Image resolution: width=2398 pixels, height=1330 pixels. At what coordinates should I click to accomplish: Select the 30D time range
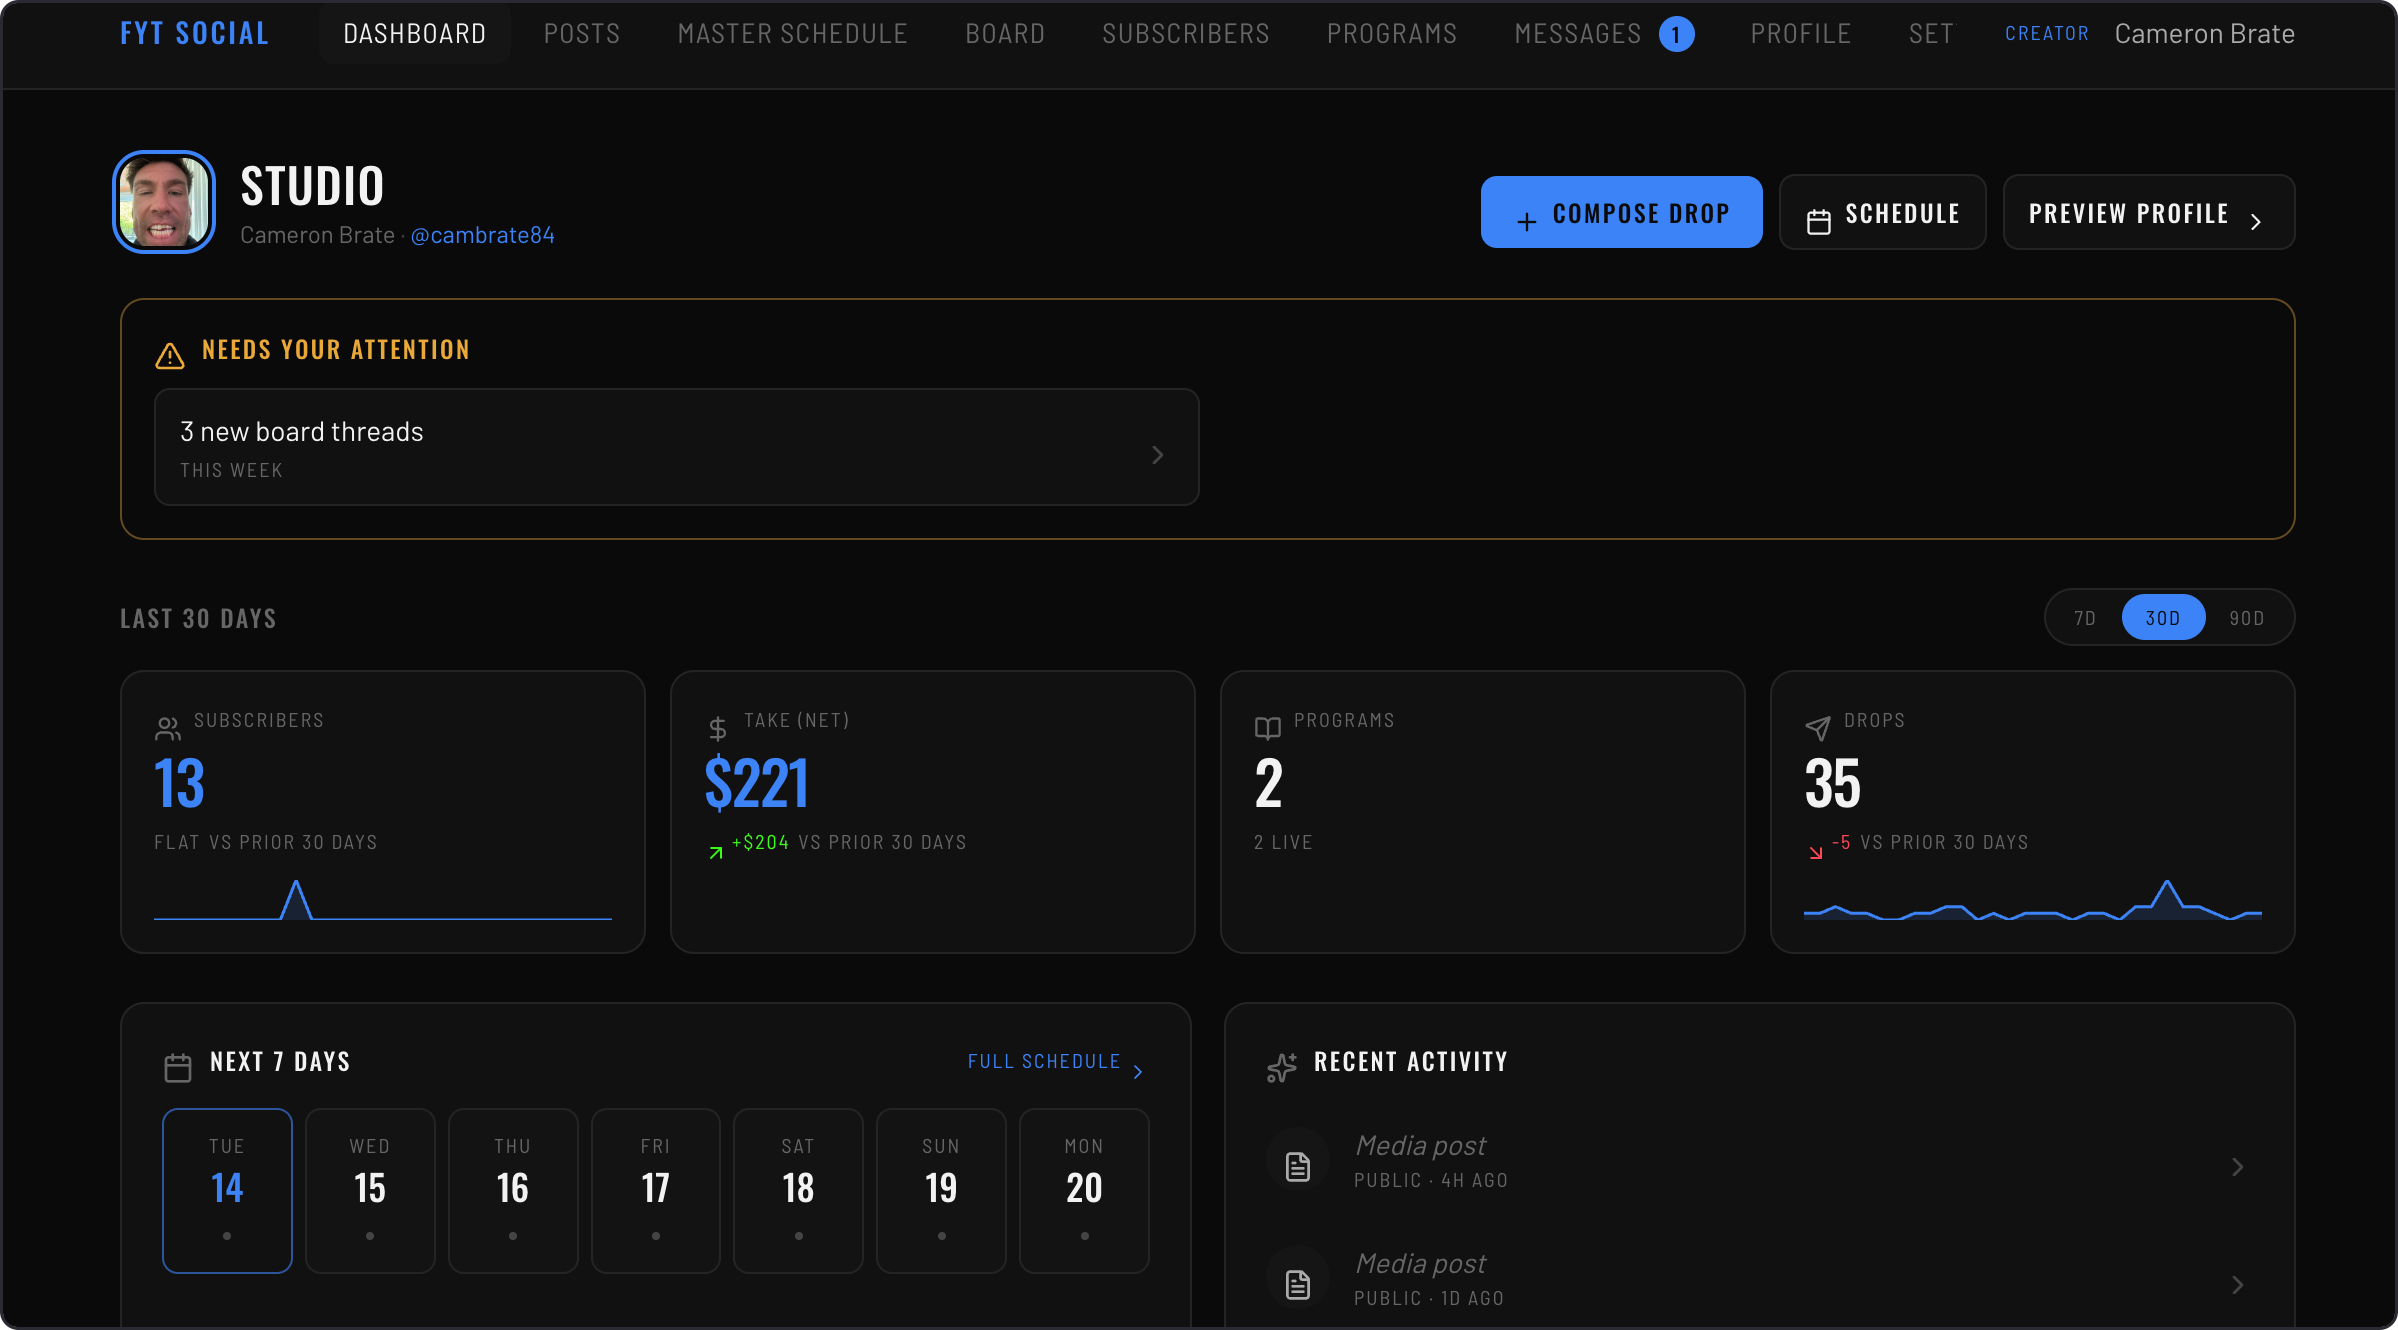point(2163,618)
